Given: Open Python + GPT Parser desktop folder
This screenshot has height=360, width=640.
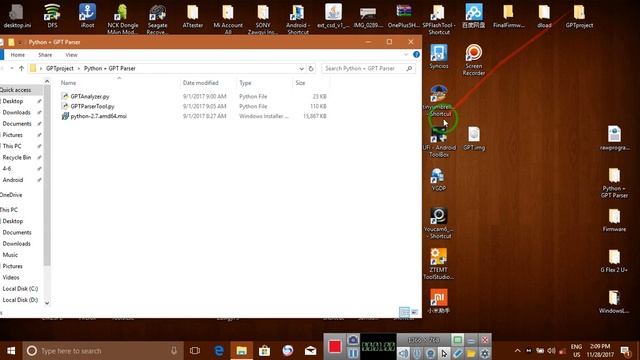Looking at the screenshot, I should pos(614,183).
